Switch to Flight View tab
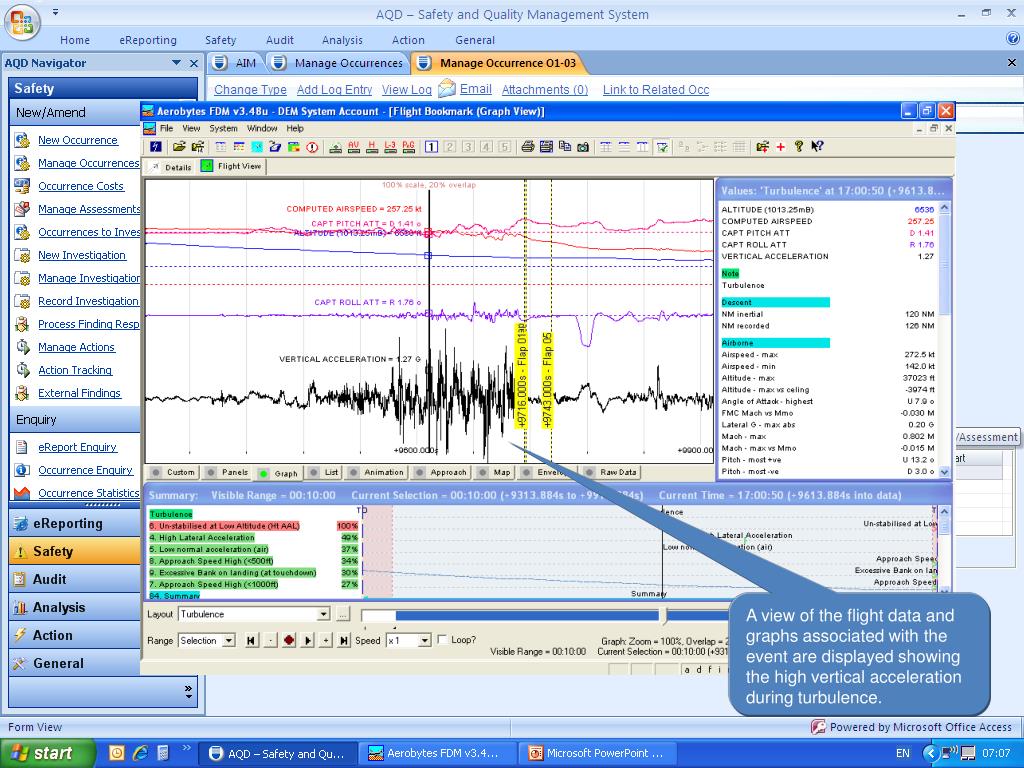Image resolution: width=1024 pixels, height=768 pixels. pos(232,167)
